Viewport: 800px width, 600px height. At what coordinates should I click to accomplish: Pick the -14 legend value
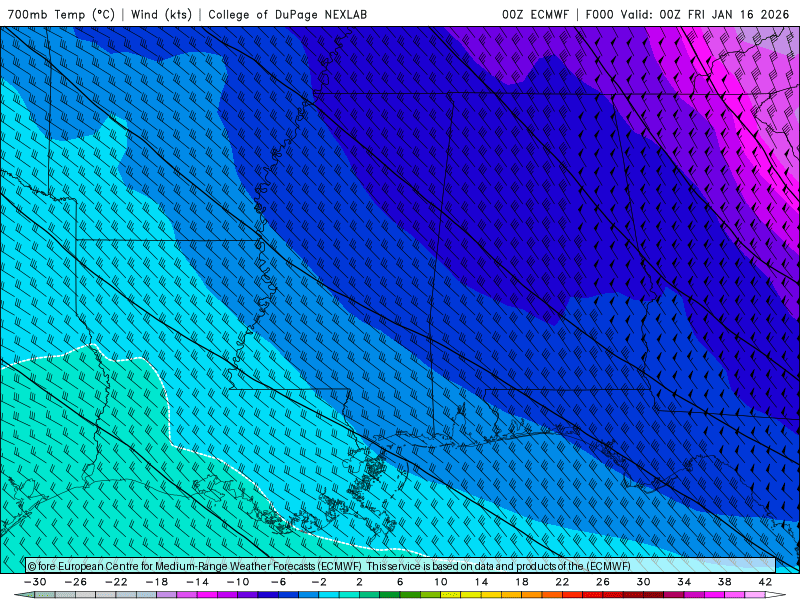197,582
